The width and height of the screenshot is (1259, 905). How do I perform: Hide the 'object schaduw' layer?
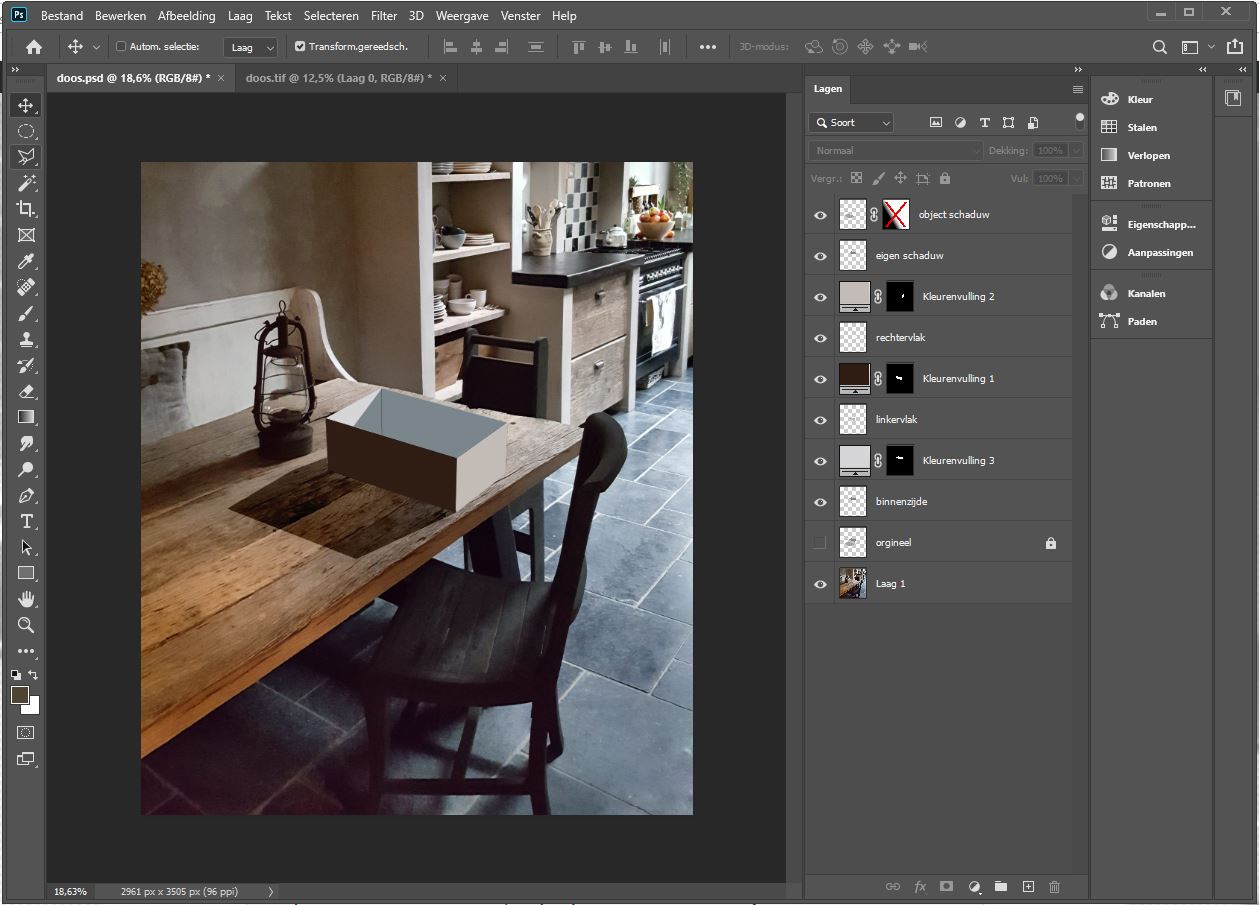click(820, 215)
